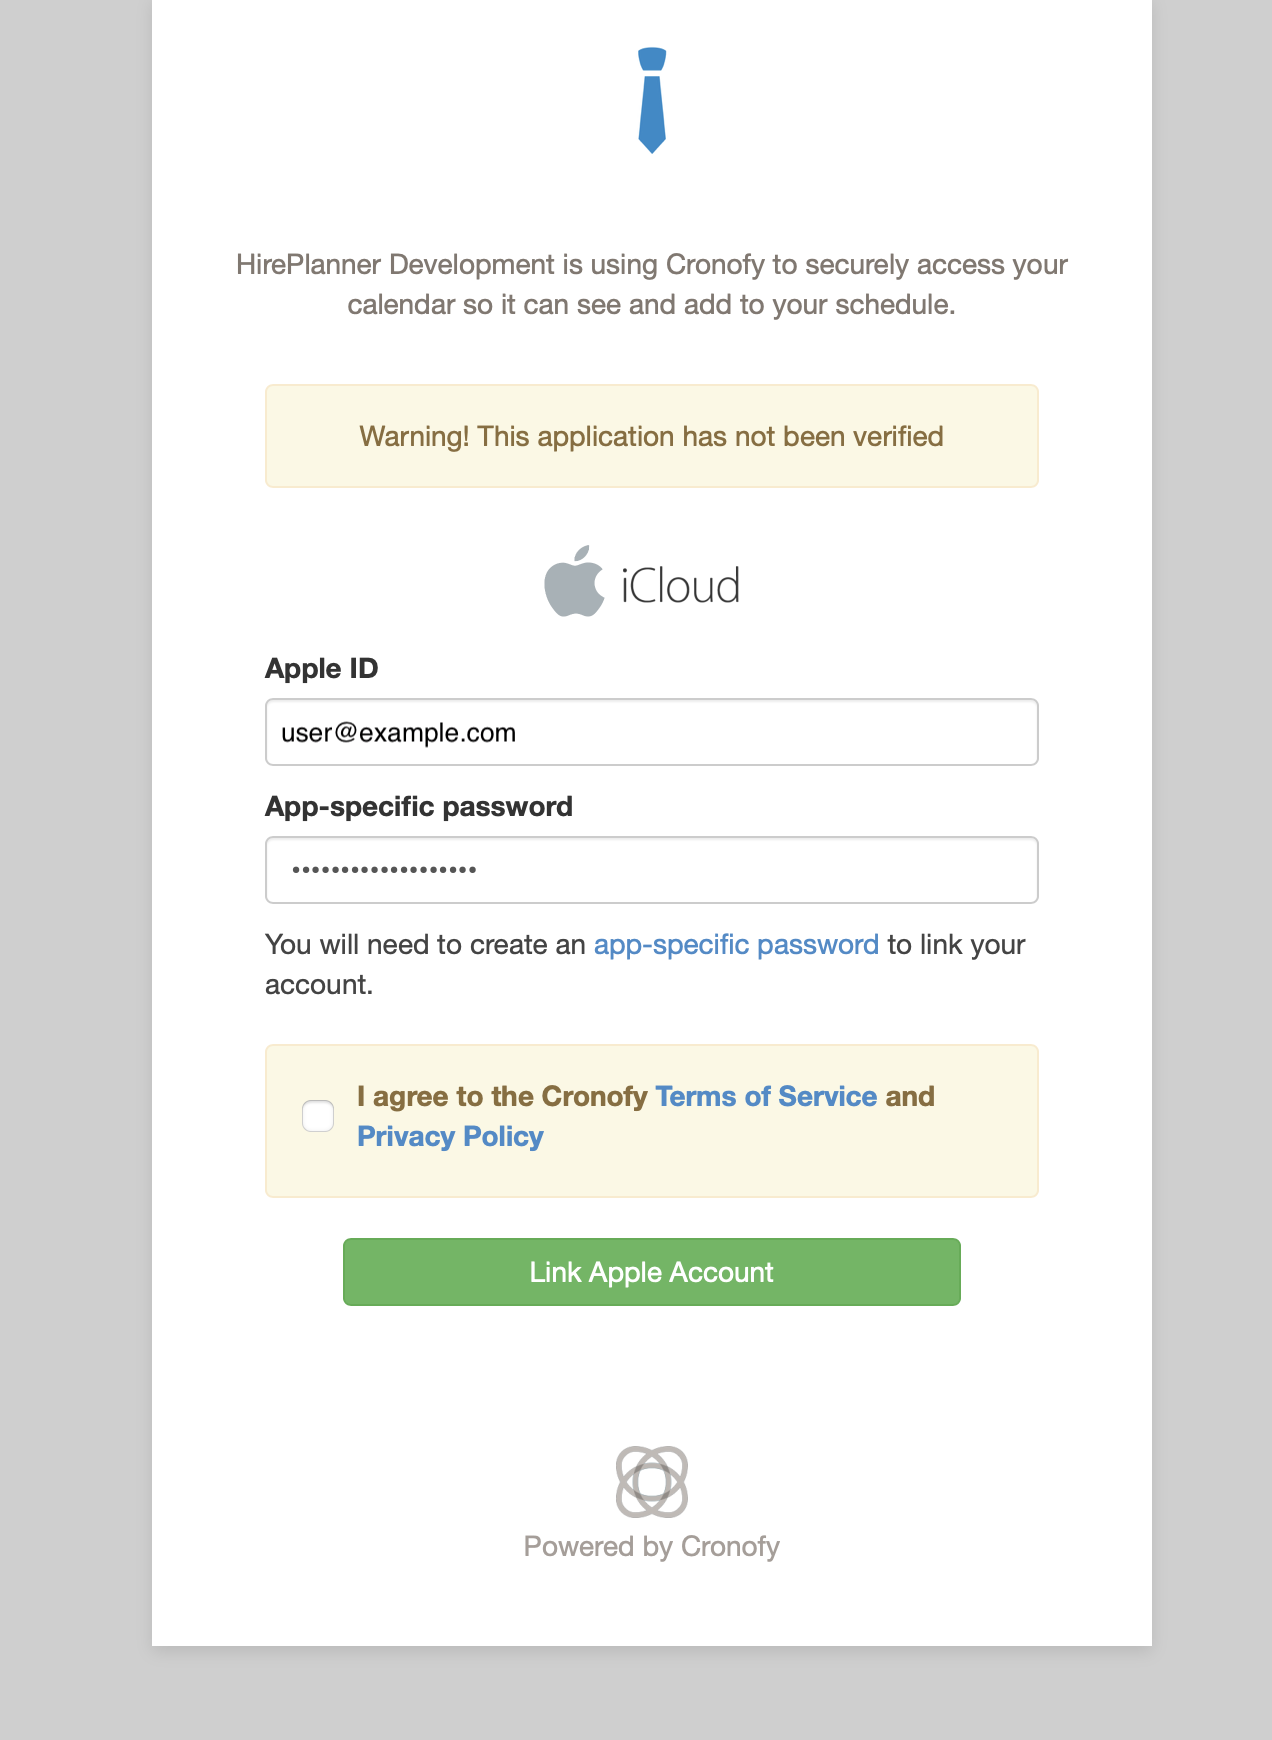Click 'You will need to create an' text
The image size is (1272, 1740).
[x=425, y=945]
